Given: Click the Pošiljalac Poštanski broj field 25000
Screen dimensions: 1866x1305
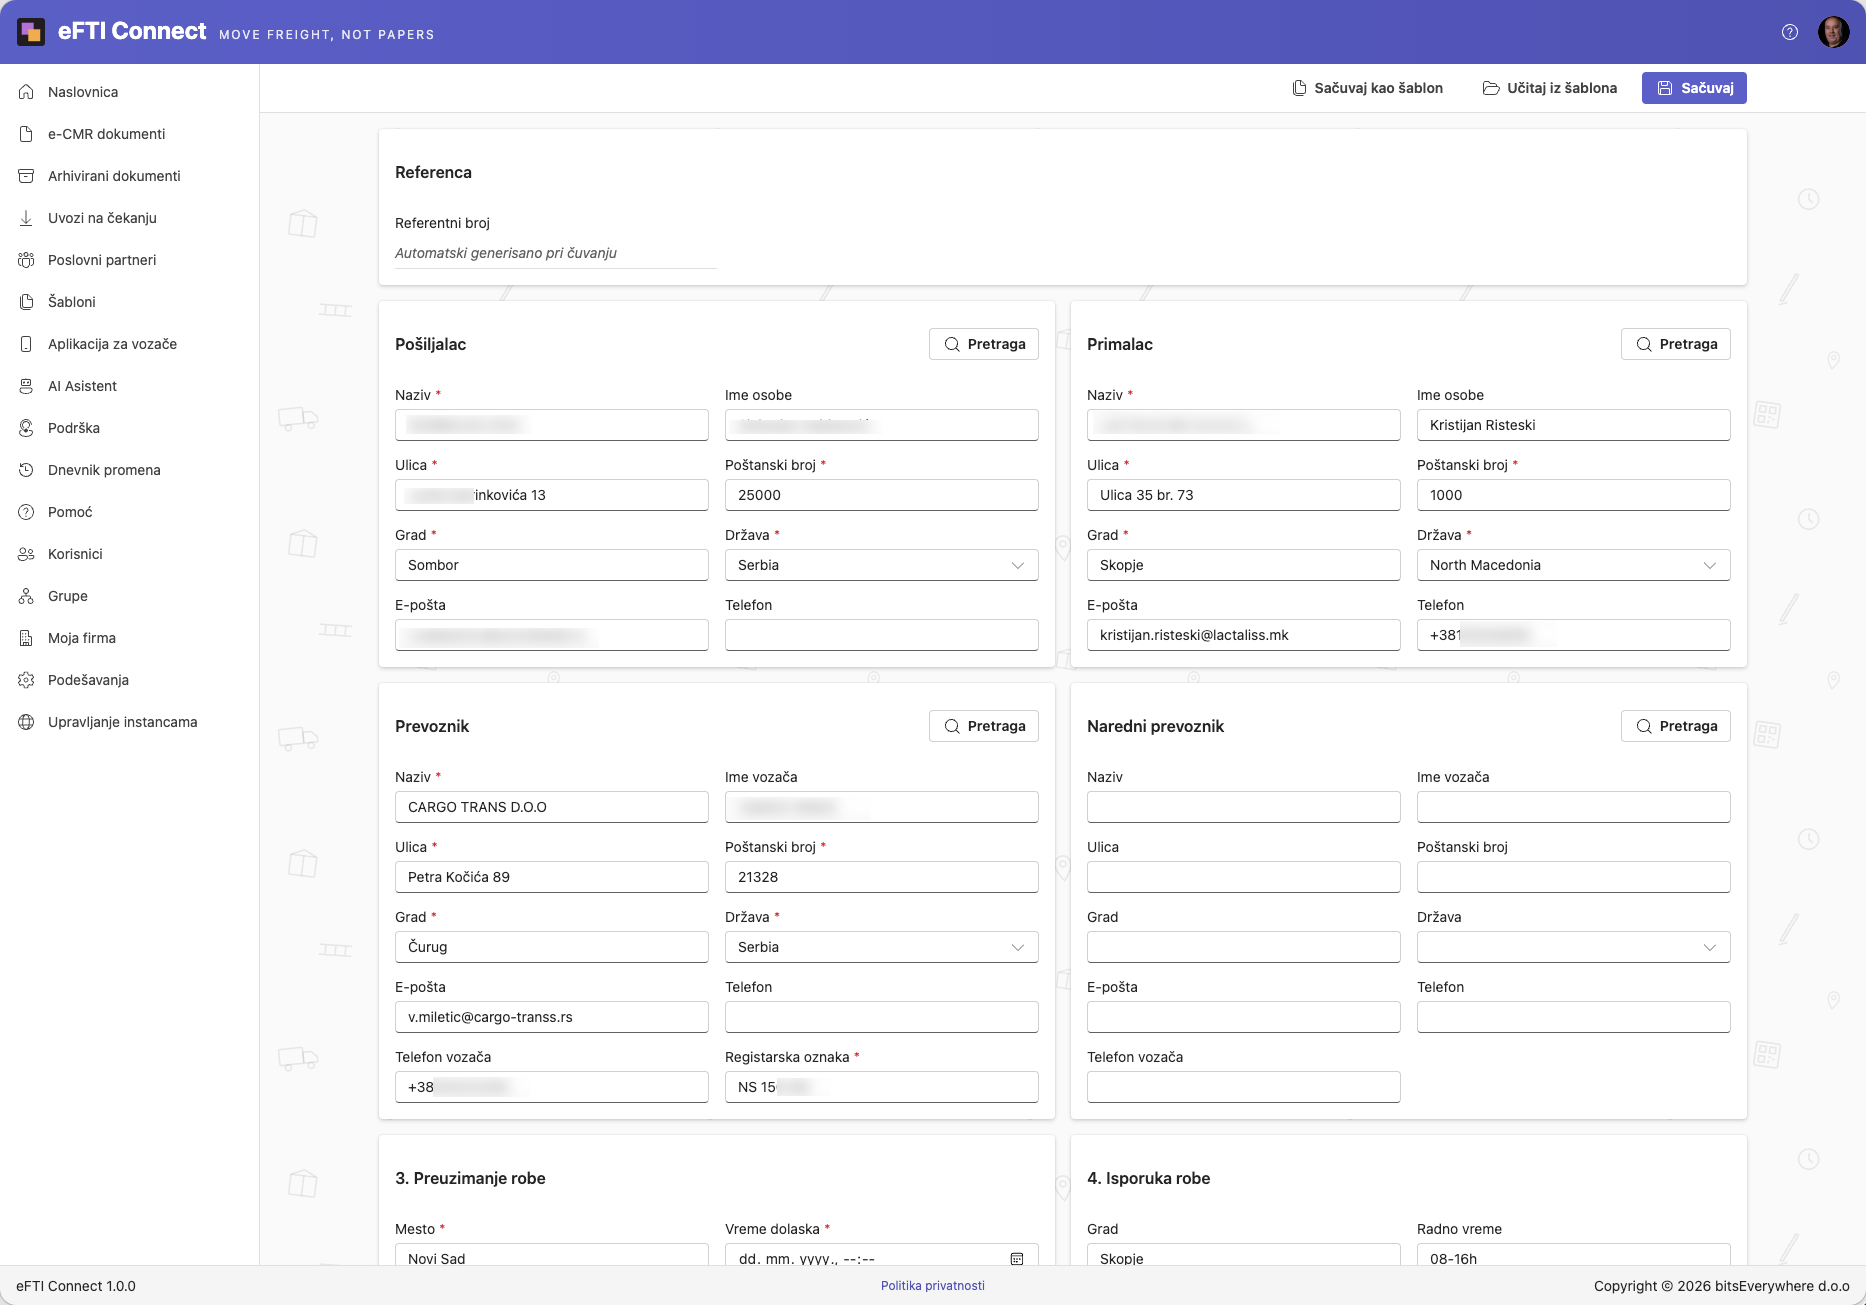Looking at the screenshot, I should coord(882,495).
